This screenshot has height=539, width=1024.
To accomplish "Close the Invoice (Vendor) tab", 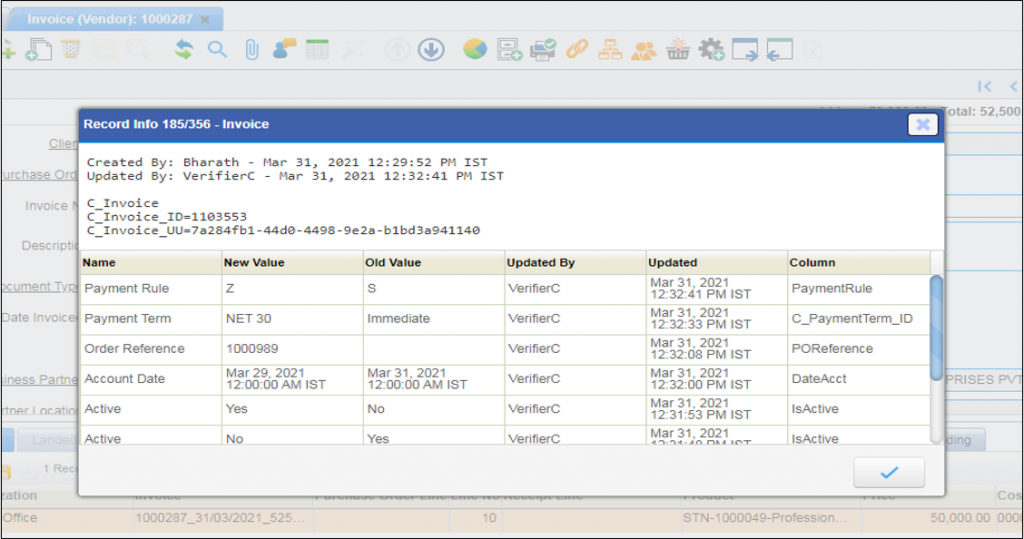I will (x=205, y=19).
